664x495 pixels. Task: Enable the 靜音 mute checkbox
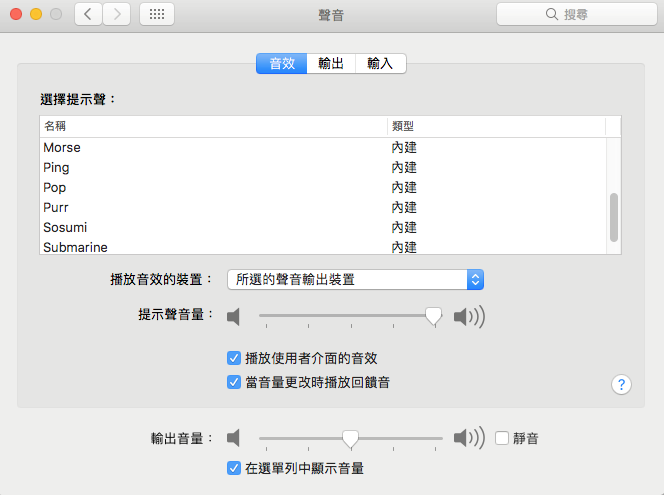click(502, 438)
